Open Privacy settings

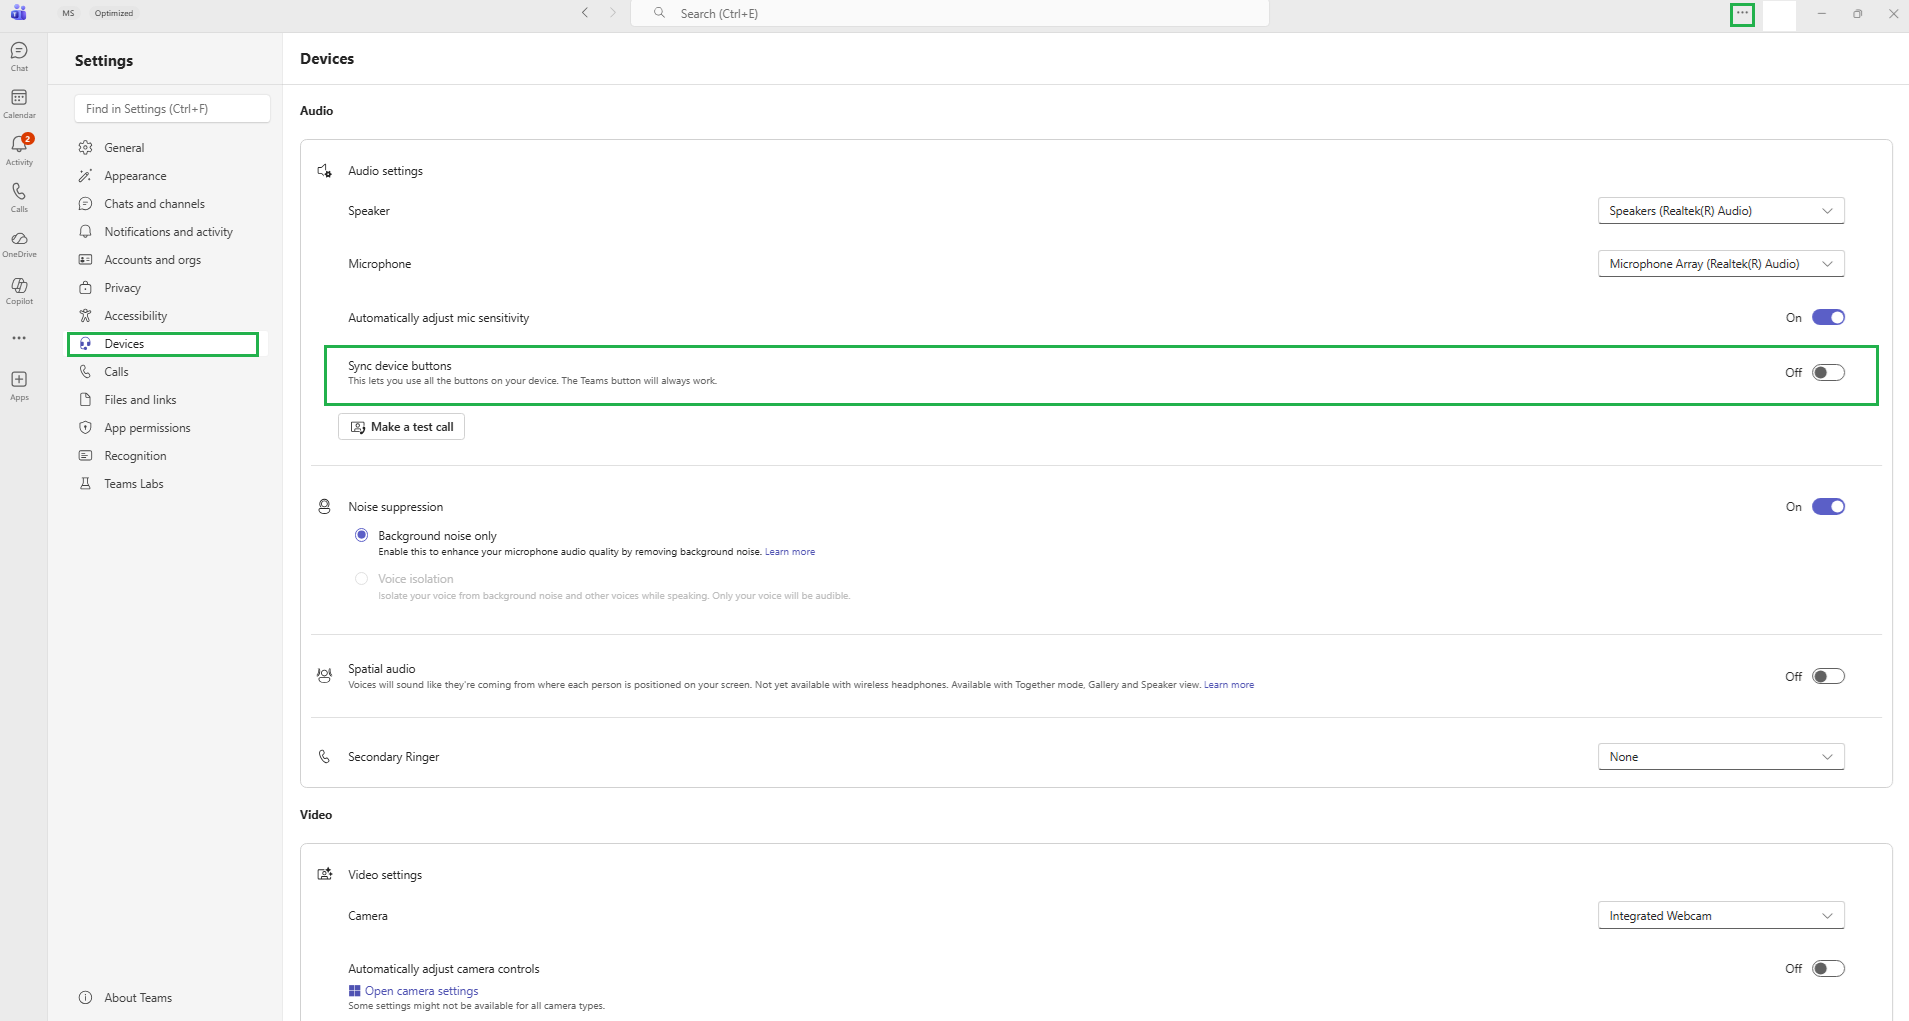pyautogui.click(x=168, y=288)
